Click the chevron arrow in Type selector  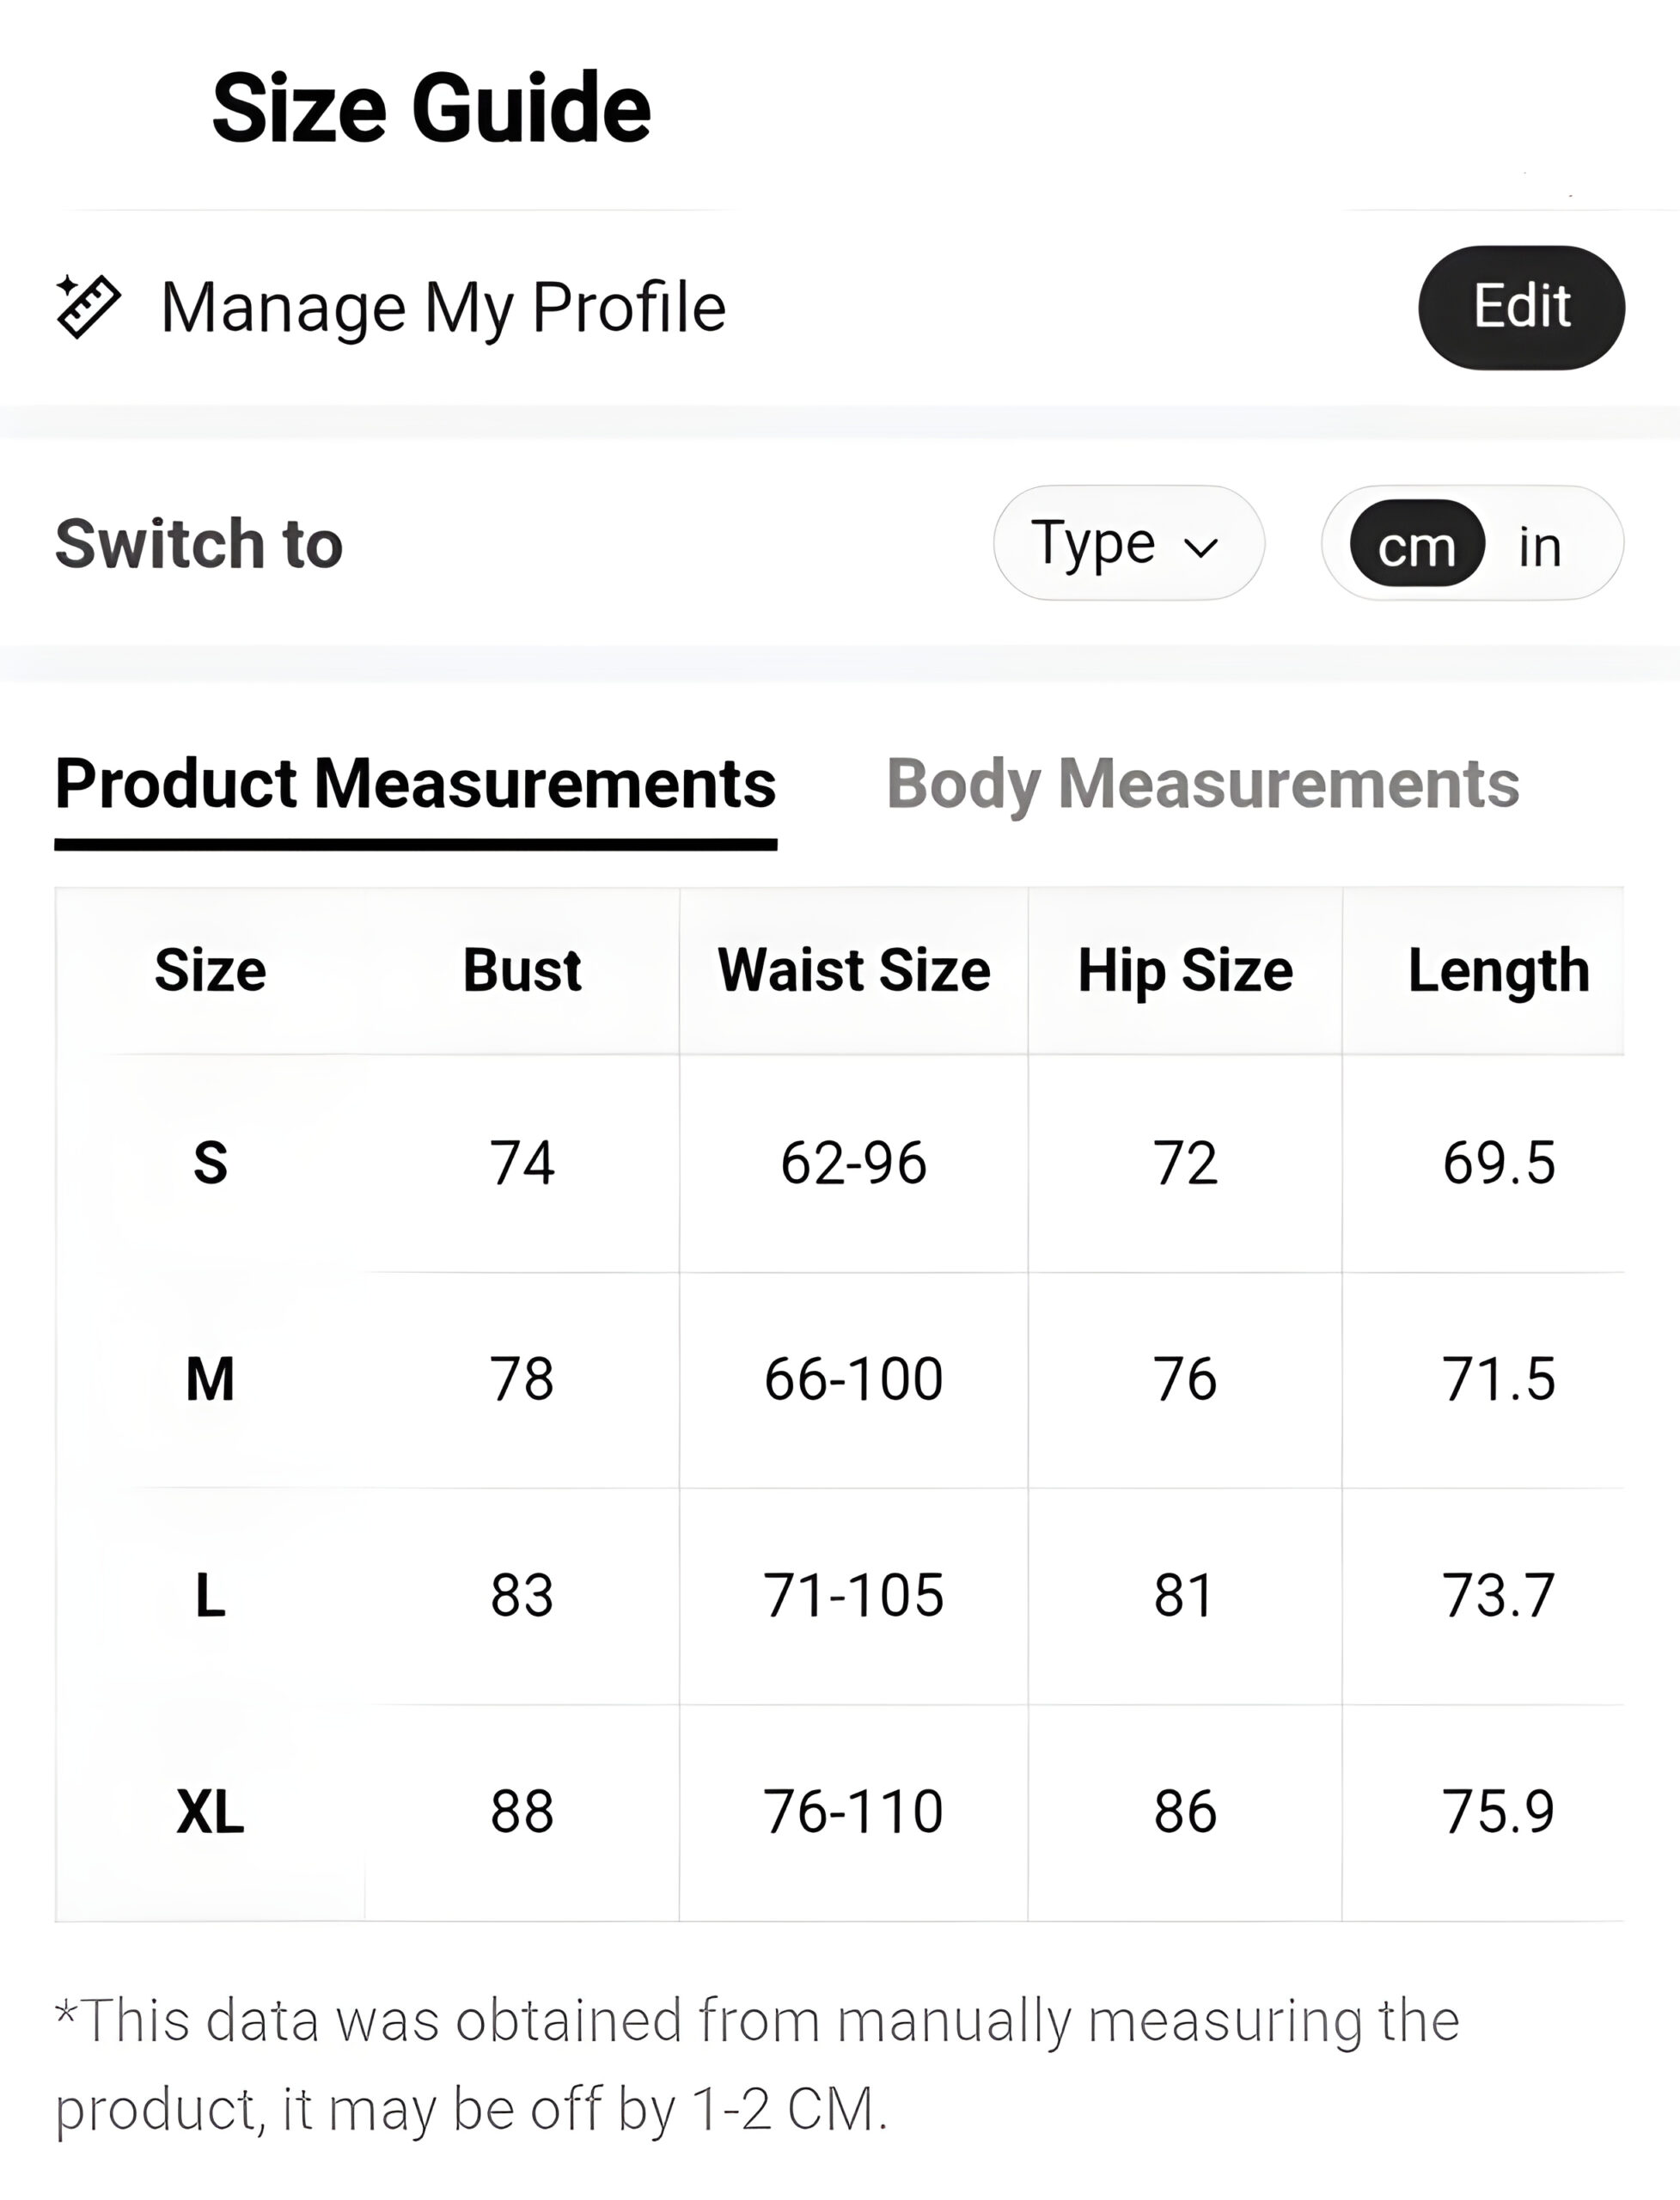click(x=1201, y=546)
